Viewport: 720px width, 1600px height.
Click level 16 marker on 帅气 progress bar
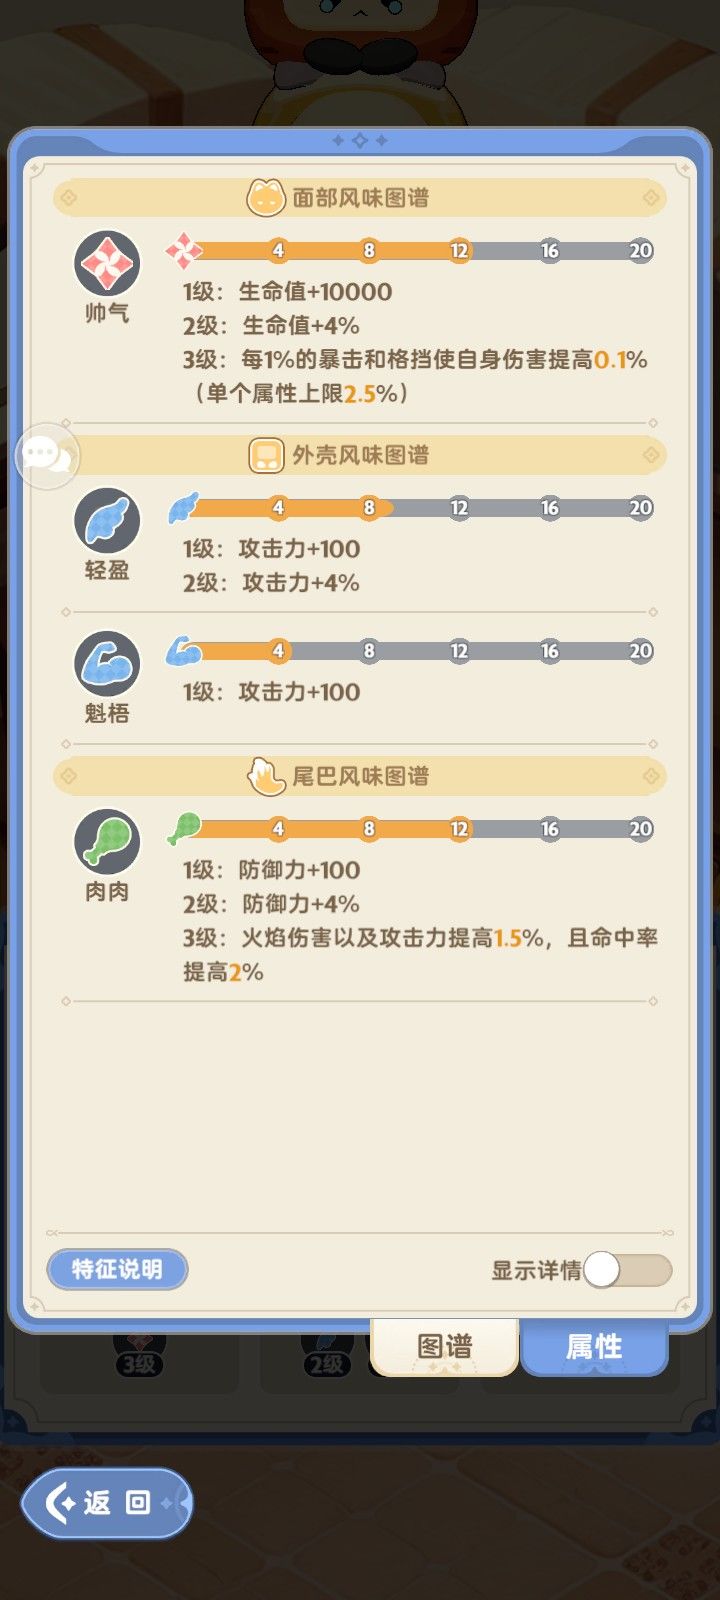tap(550, 251)
